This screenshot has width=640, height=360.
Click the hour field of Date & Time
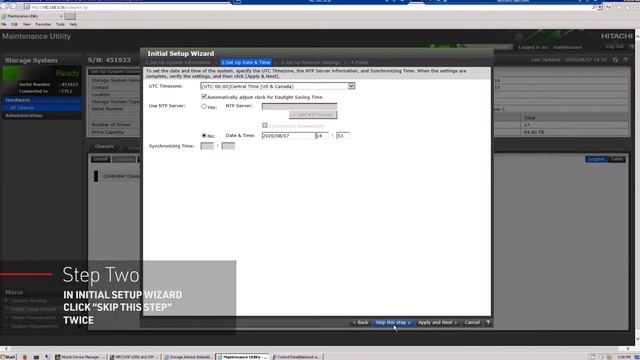[322, 136]
